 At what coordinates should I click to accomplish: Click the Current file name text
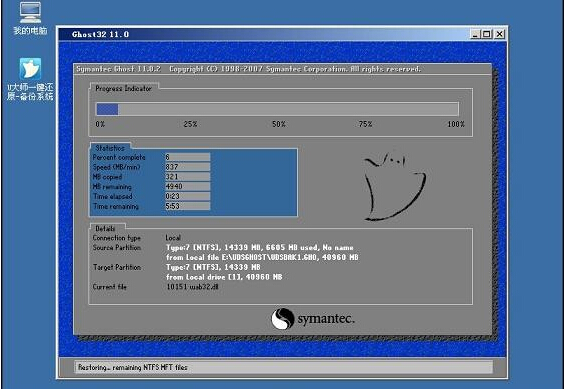pyautogui.click(x=192, y=287)
